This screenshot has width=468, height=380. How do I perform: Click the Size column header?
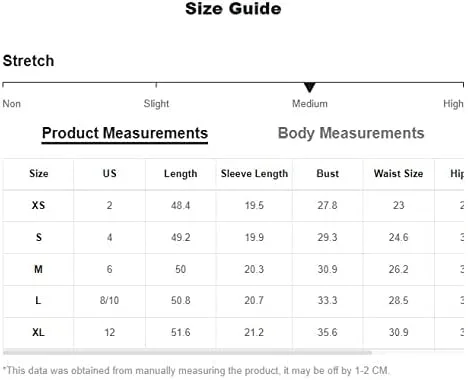pyautogui.click(x=39, y=173)
